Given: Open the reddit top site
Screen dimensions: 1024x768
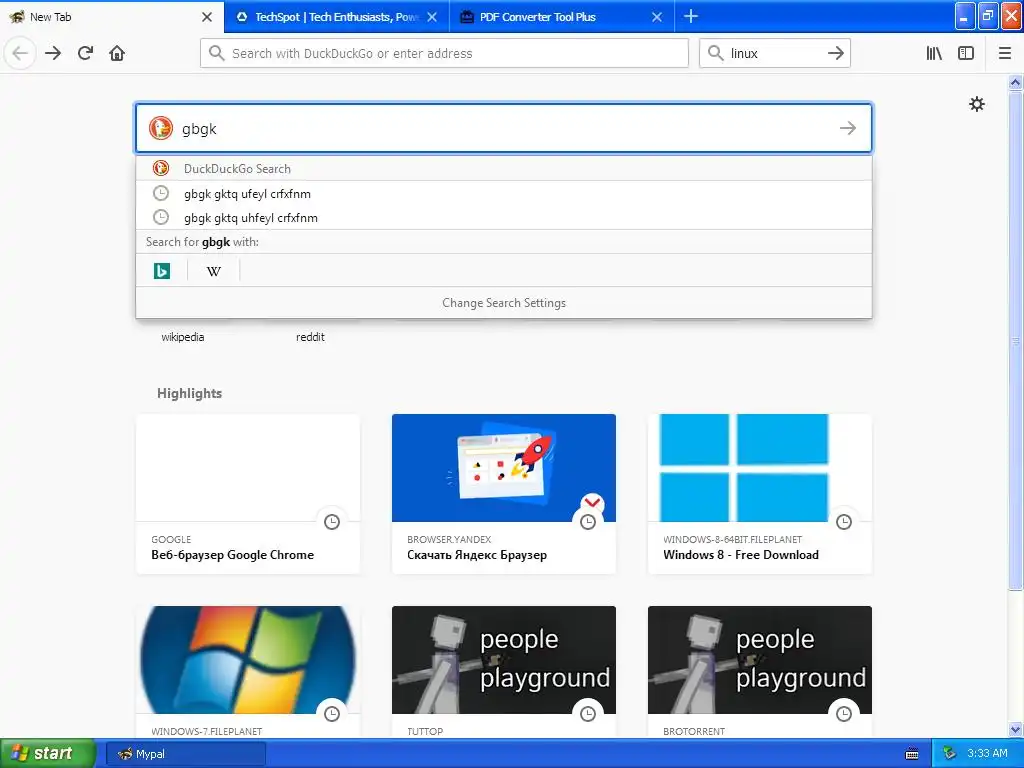Looking at the screenshot, I should point(310,337).
